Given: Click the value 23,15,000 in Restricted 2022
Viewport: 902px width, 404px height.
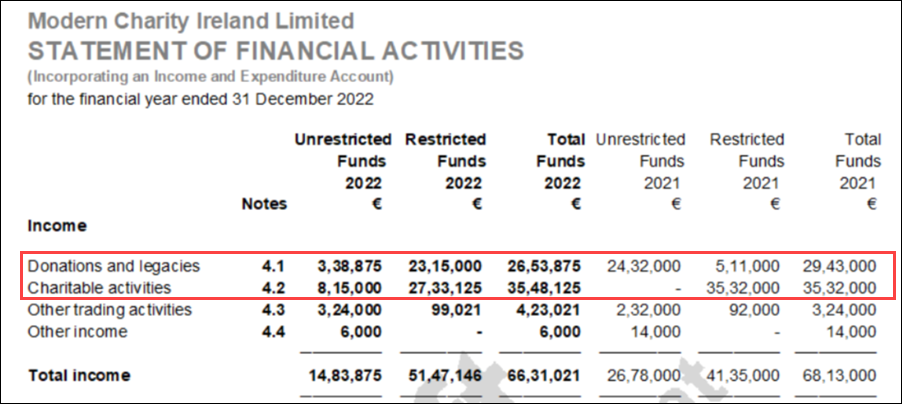Looking at the screenshot, I should point(445,266).
